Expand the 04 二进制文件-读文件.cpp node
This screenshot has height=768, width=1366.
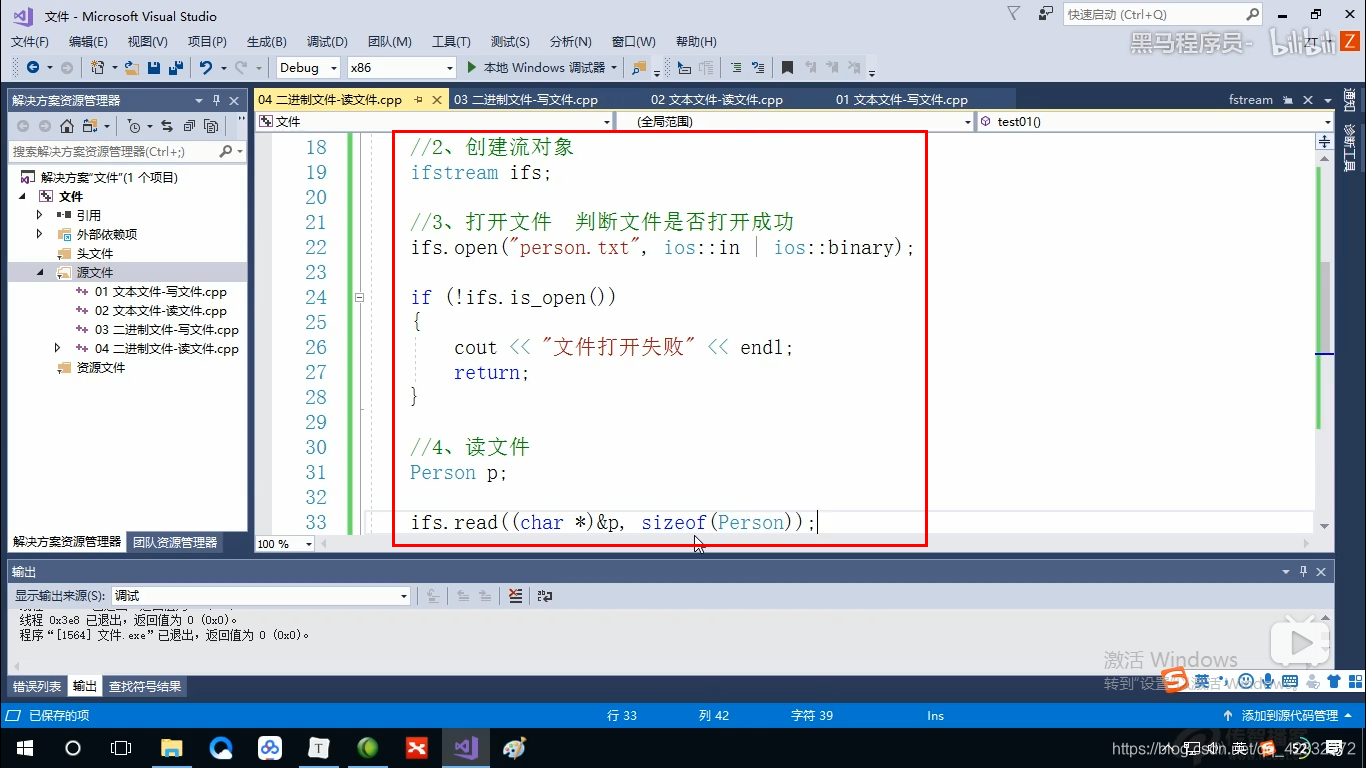pyautogui.click(x=57, y=348)
